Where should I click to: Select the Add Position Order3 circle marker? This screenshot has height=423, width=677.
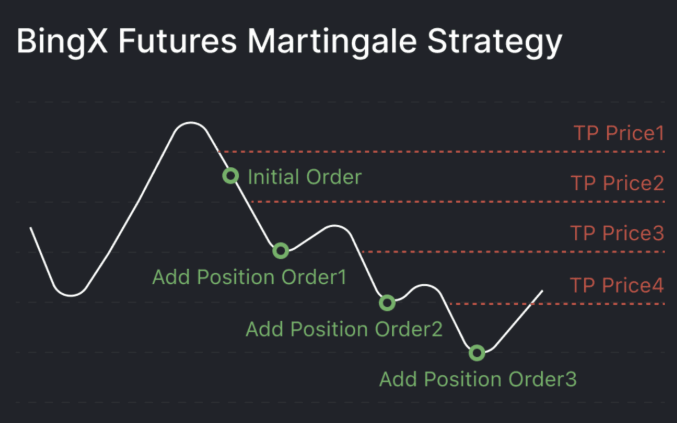(477, 352)
